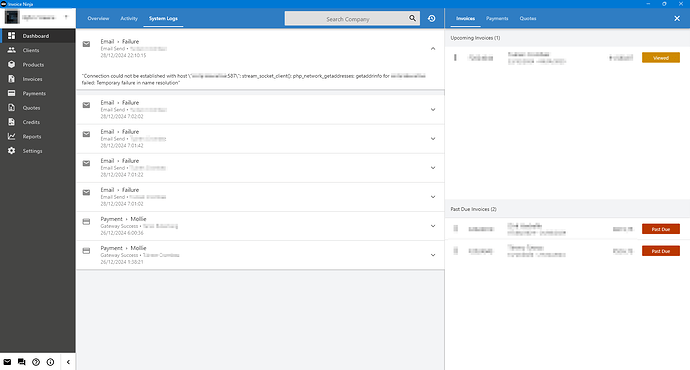Switch to the Activity tab
Viewport: 690px width, 370px height.
coord(129,18)
